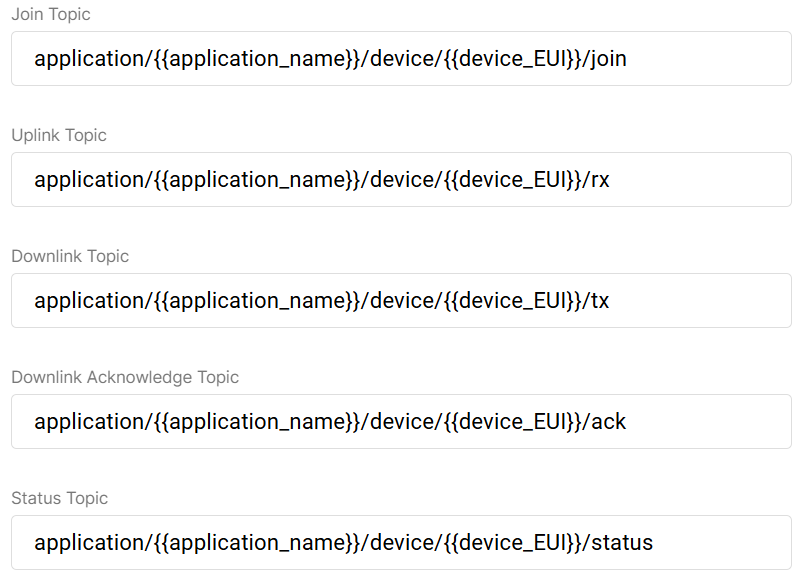Click "{{application_name}}" in the Downlink Topic field
804x584 pixels.
255,300
